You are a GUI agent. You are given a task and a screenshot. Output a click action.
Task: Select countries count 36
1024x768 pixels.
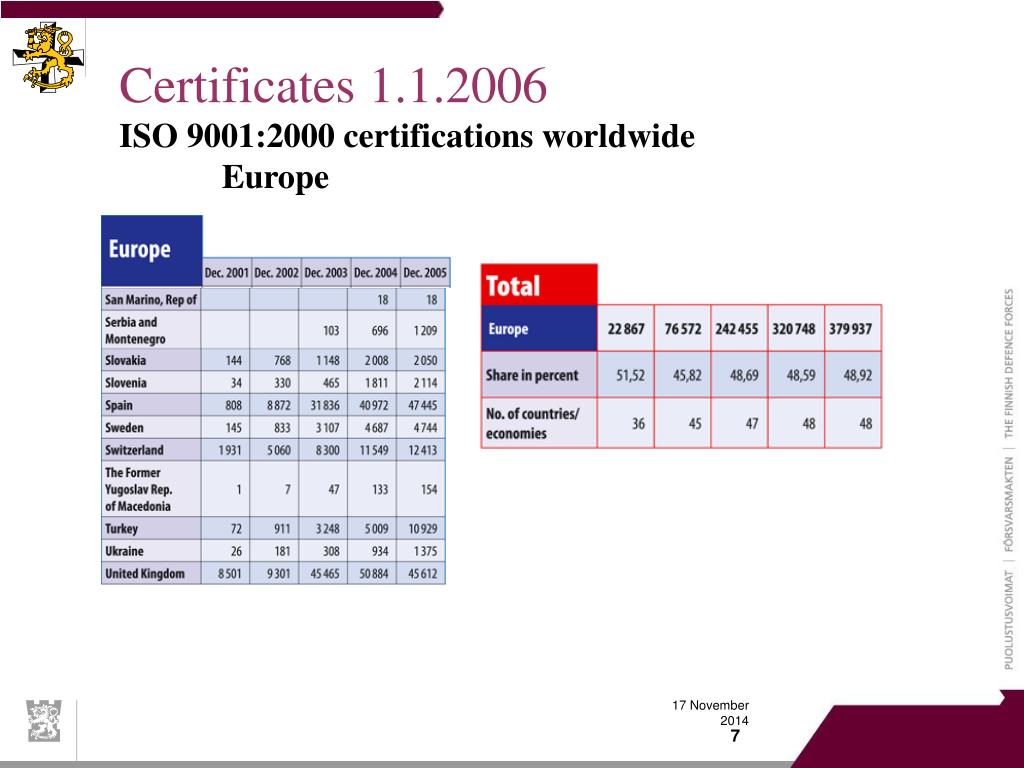[638, 424]
